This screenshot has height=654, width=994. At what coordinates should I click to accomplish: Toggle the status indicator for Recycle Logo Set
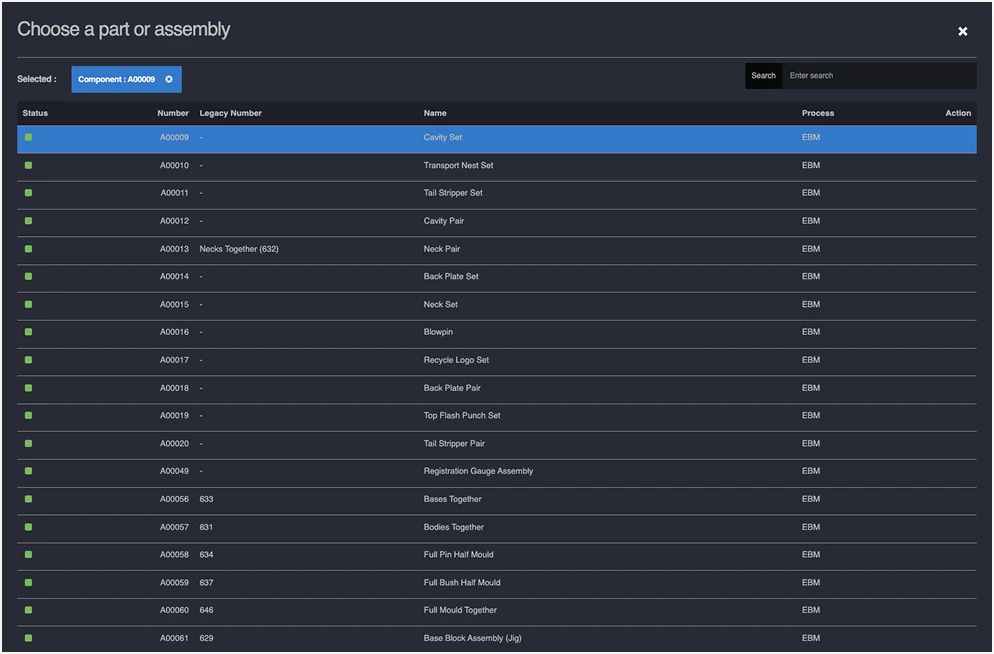point(29,360)
